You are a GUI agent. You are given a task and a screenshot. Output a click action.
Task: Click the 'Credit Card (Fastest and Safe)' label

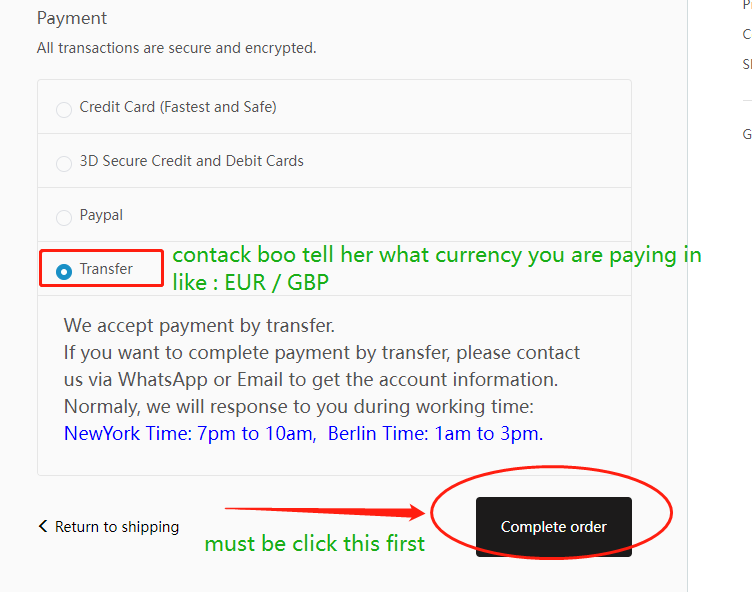(178, 107)
